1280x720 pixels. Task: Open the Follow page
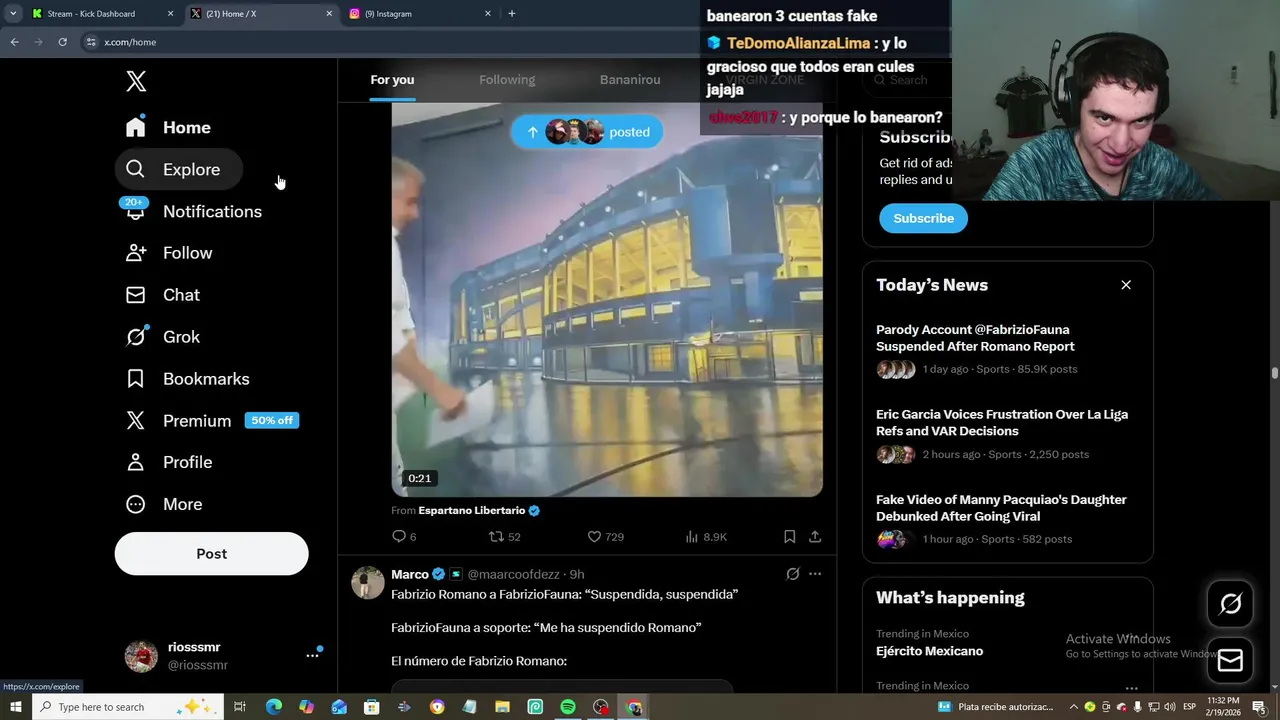tap(169, 253)
